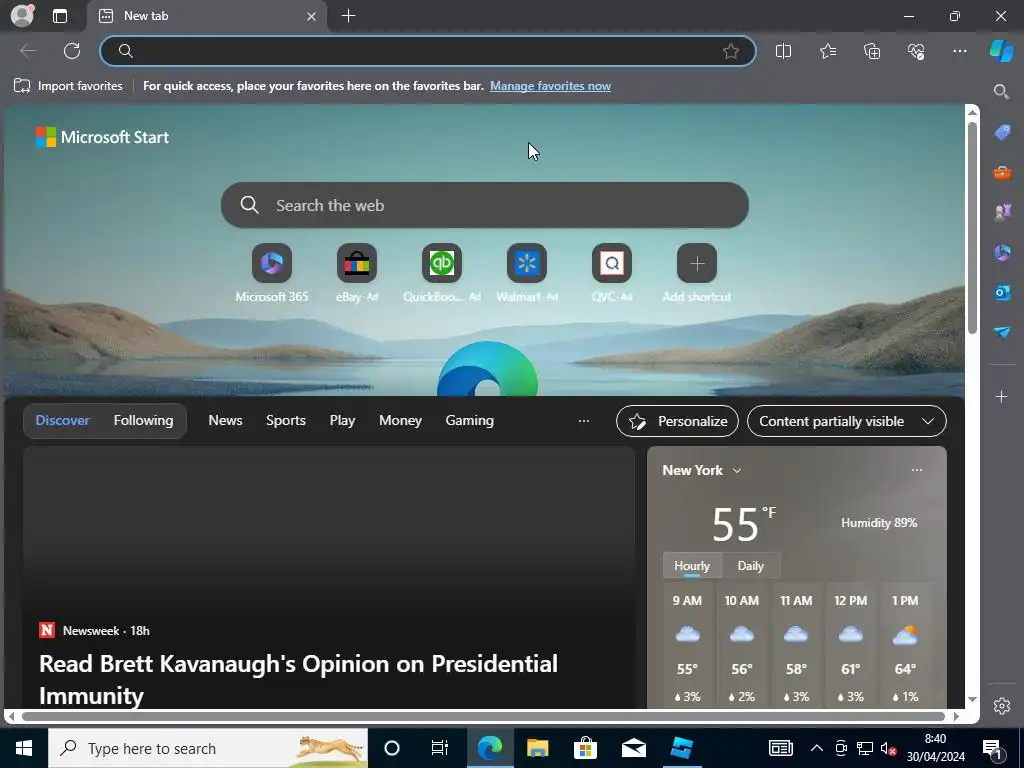Click the Personalize button
Screen dimensions: 1024x768
click(677, 421)
